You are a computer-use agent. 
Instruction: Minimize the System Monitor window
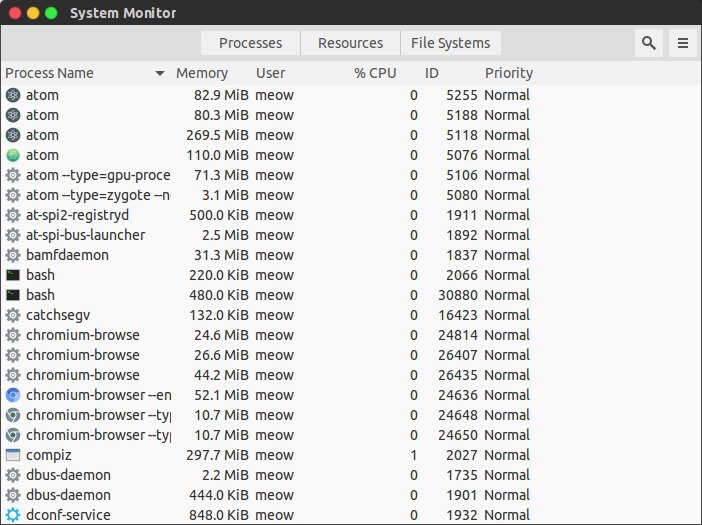(x=33, y=13)
